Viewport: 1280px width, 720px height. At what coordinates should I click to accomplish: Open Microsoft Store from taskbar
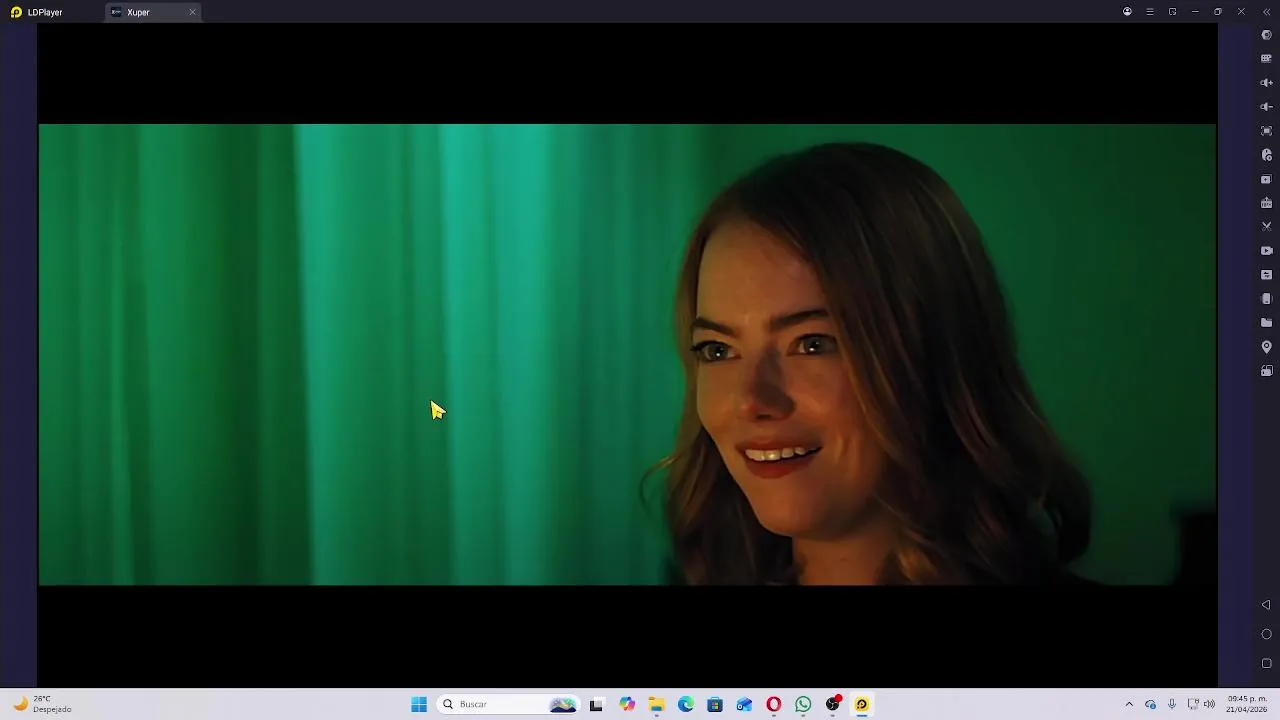pyautogui.click(x=715, y=704)
